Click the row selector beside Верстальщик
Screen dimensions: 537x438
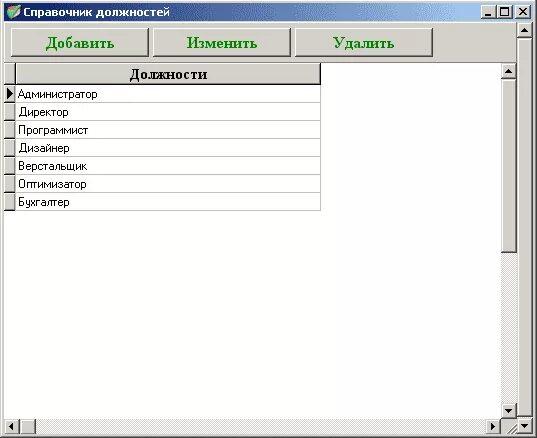click(10, 166)
